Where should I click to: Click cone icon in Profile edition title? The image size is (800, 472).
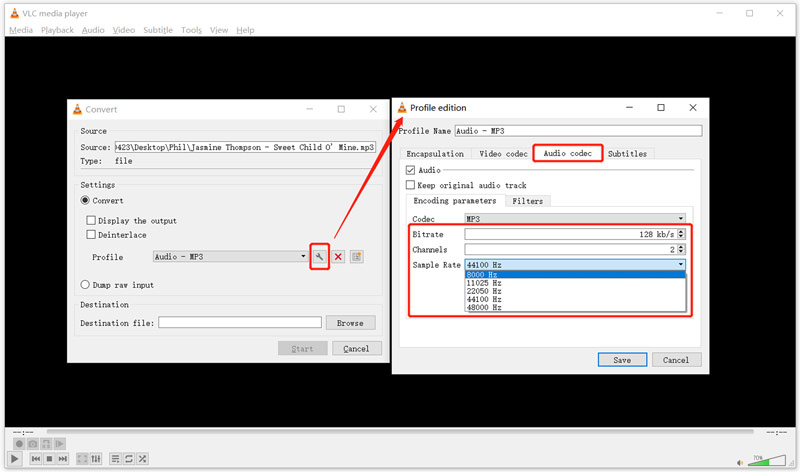(x=402, y=108)
